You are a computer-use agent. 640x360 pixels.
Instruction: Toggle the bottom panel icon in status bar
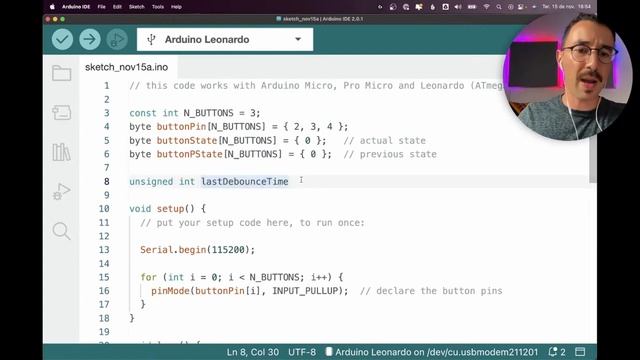[580, 352]
